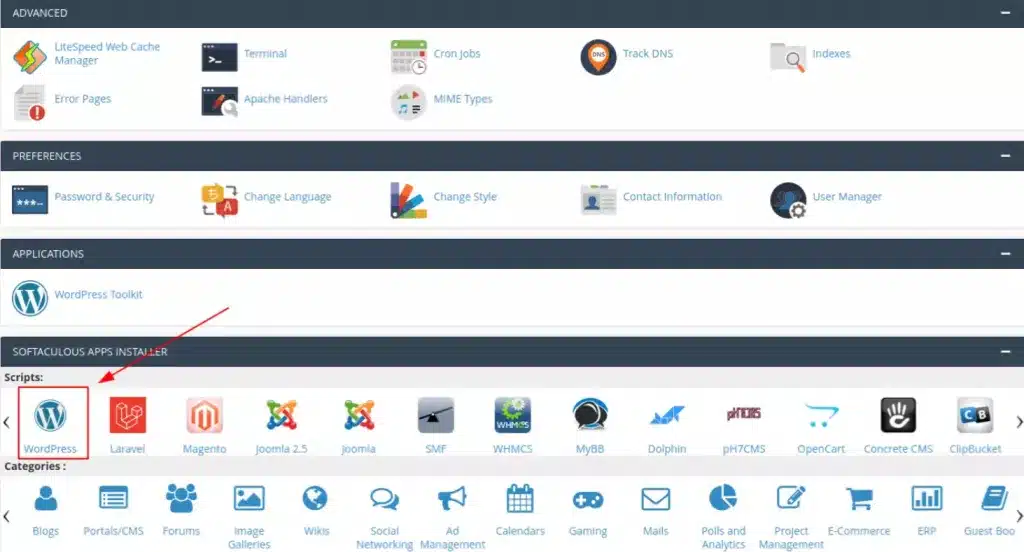The height and width of the screenshot is (552, 1024).
Task: Collapse the Advanced section
Action: [x=1004, y=13]
